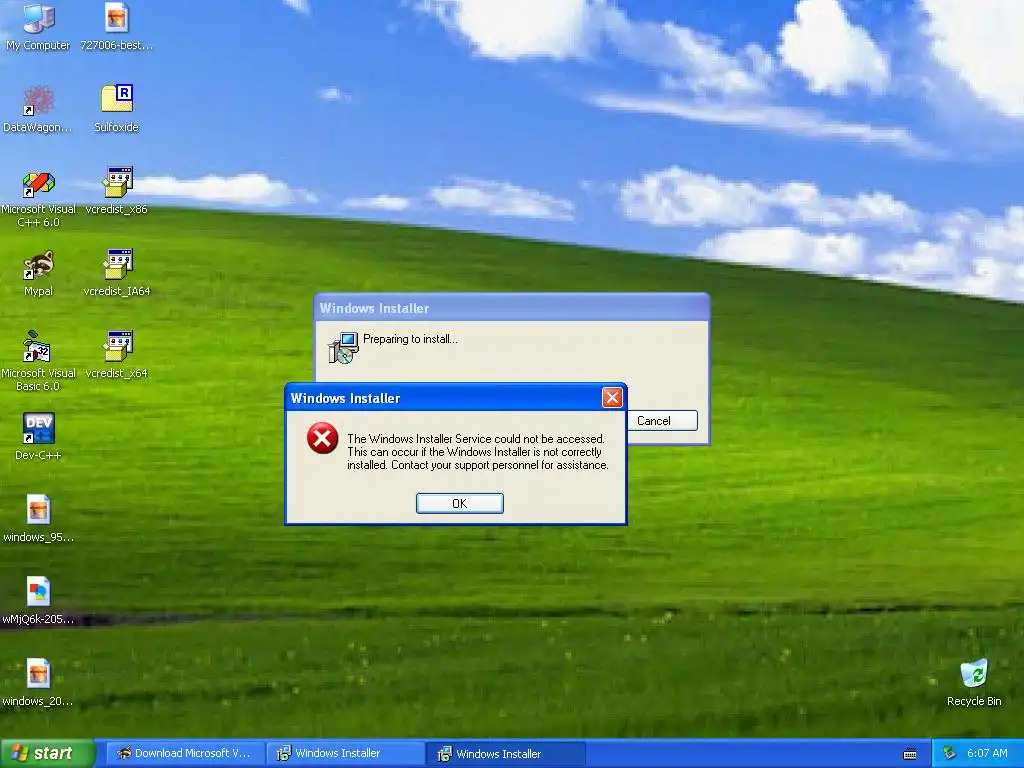Click OK in the Windows Installer error
Screen dimensions: 1024x768
pos(460,504)
